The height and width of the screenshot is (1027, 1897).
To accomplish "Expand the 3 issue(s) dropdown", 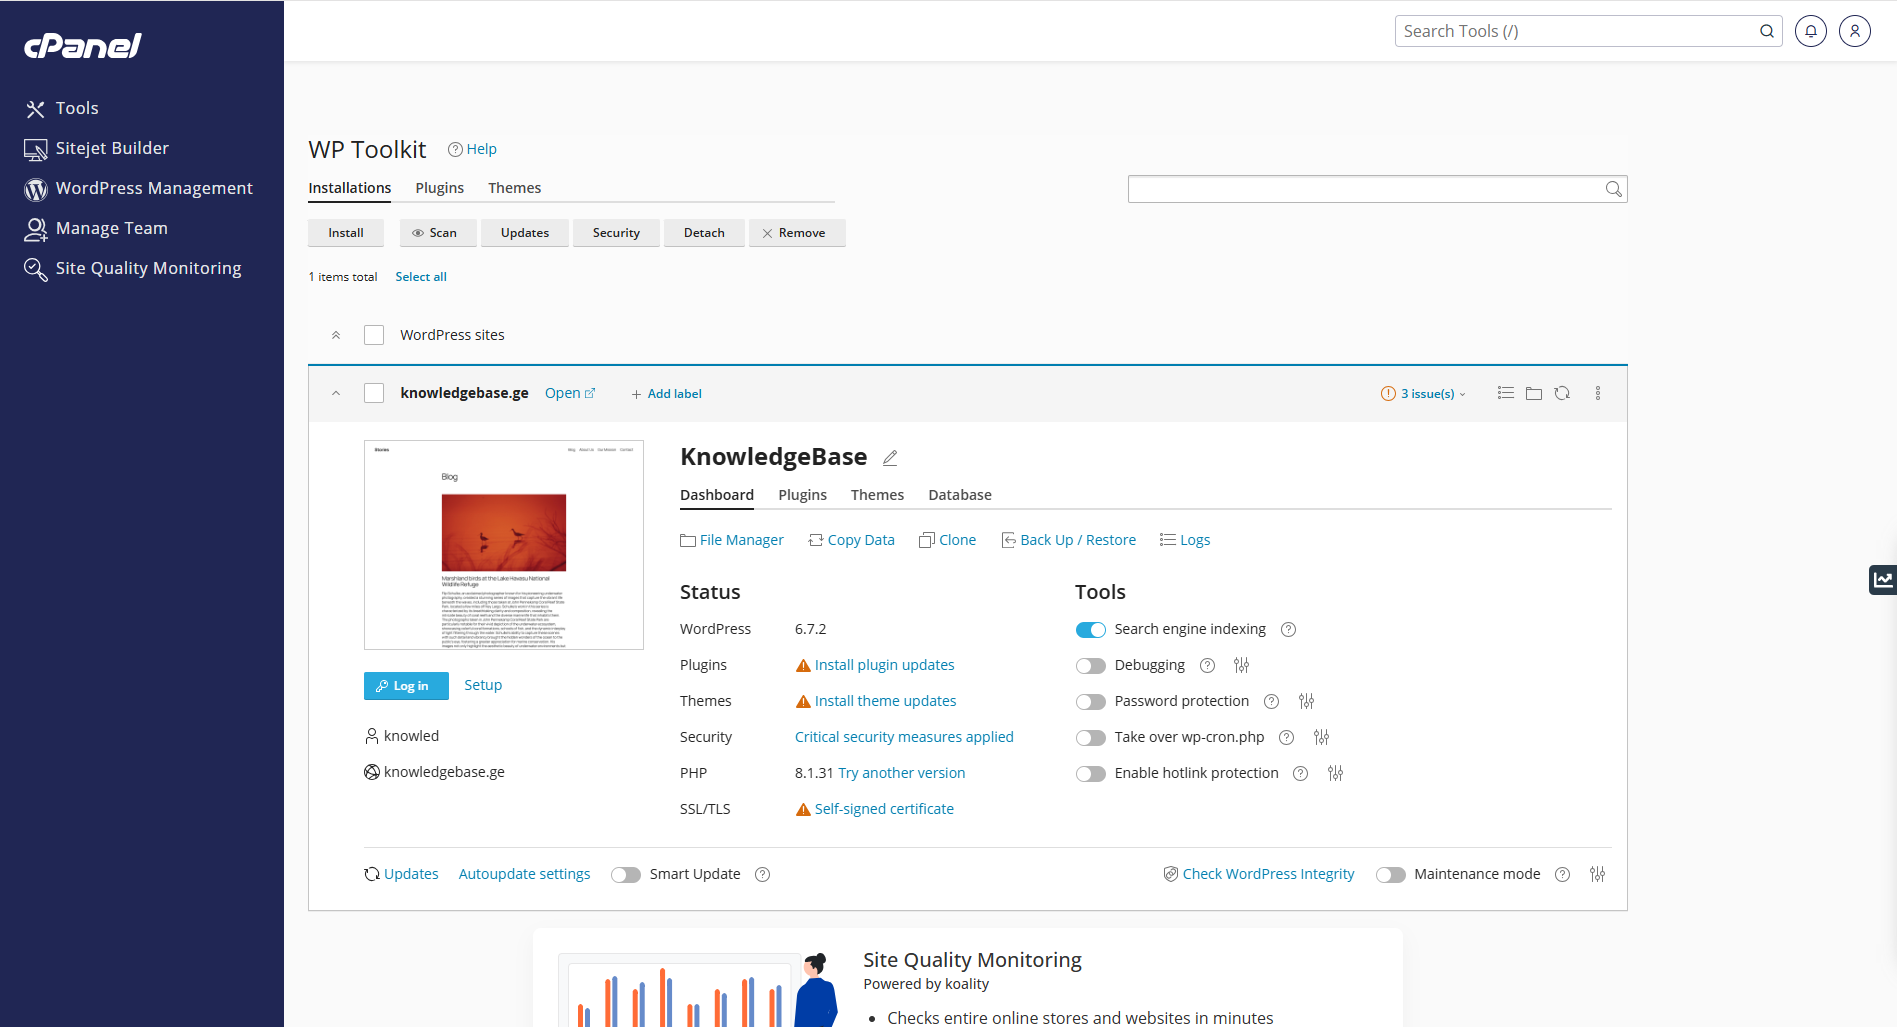I will click(x=1423, y=393).
